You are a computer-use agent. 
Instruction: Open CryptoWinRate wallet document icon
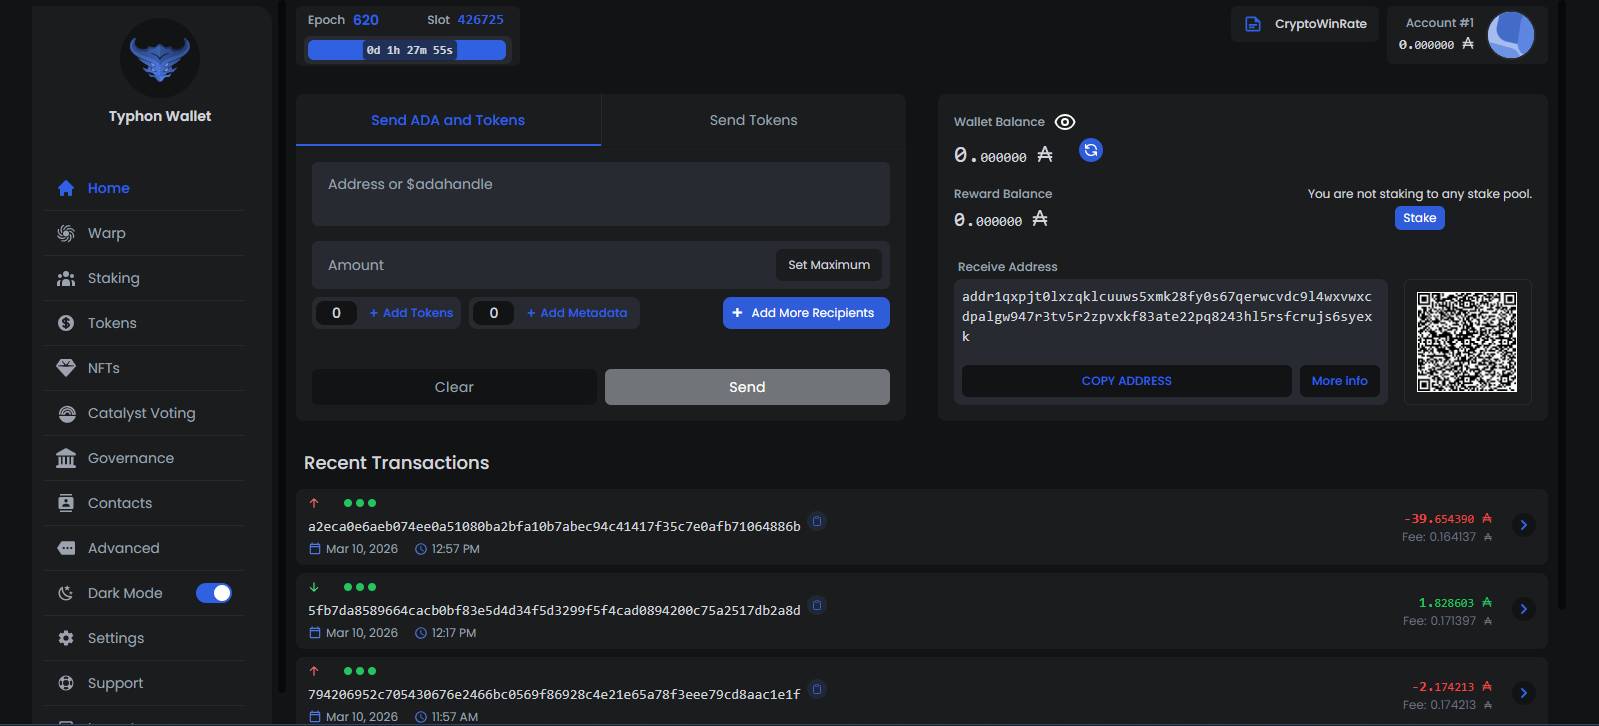click(x=1252, y=24)
